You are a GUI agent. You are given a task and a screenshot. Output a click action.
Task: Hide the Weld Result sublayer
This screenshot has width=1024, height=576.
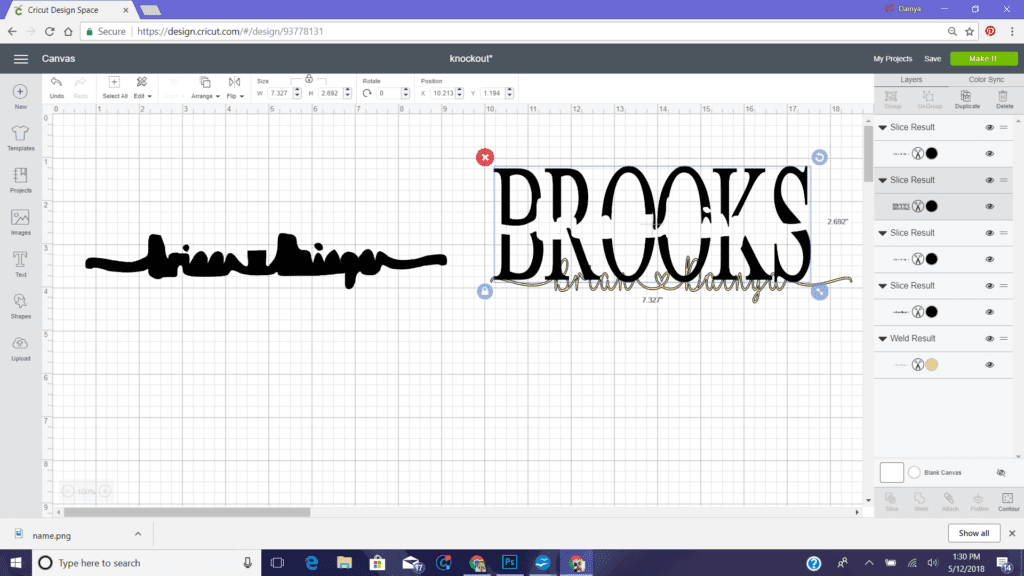click(989, 365)
